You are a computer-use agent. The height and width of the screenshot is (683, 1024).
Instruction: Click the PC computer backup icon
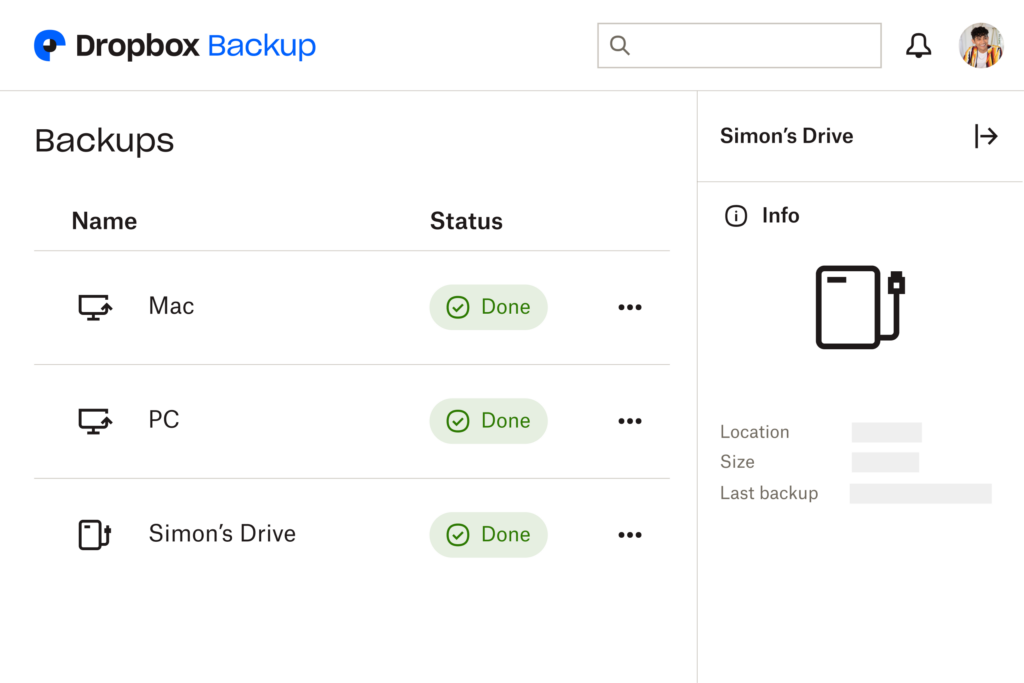point(95,421)
